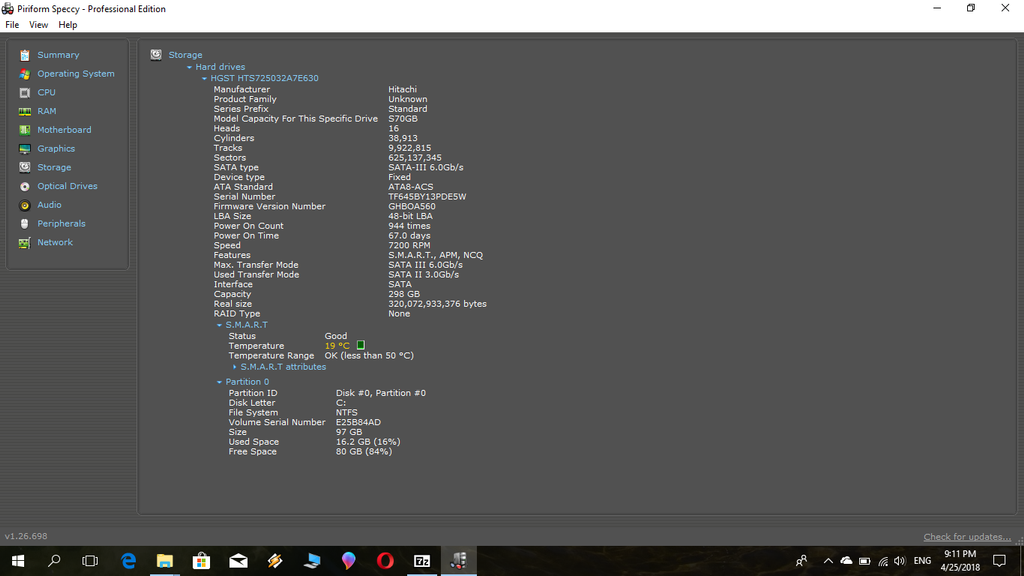Click the tracks value '9,922,815'
The image size is (1024, 576).
click(409, 148)
